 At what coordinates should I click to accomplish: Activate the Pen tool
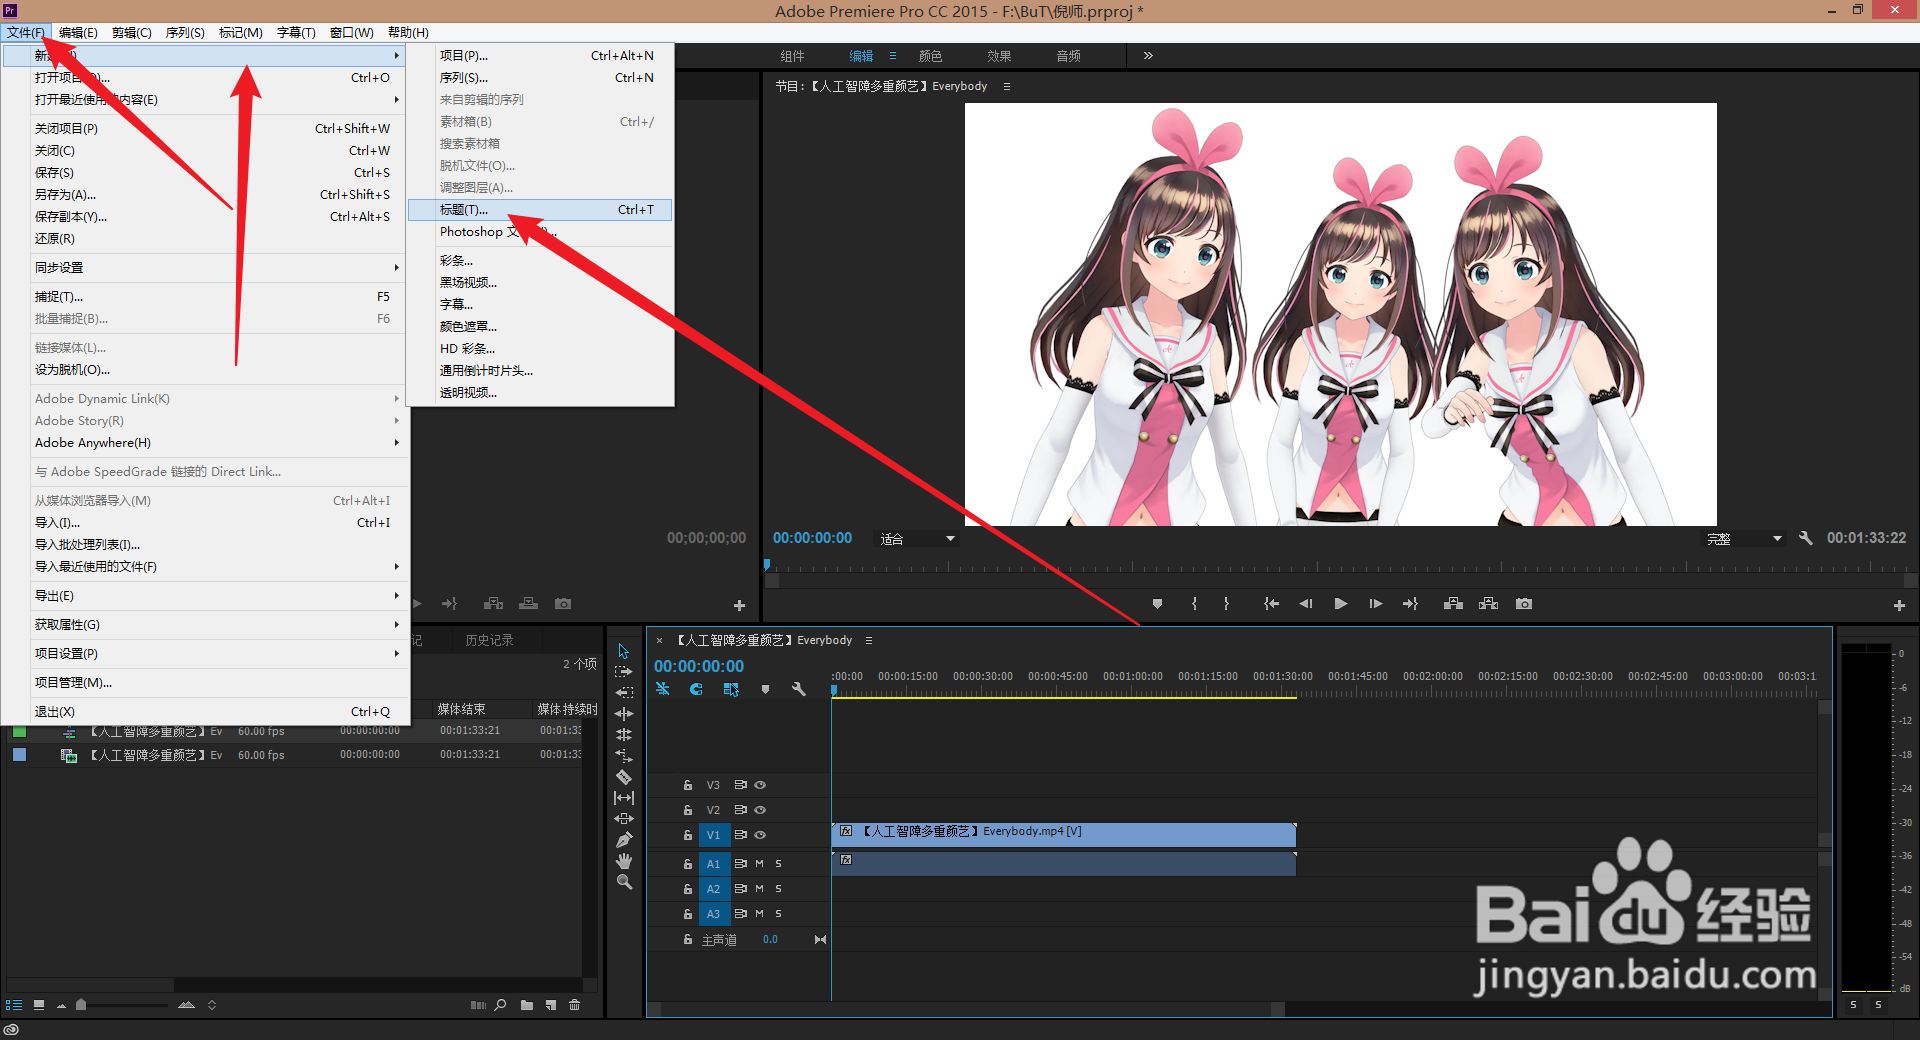624,839
